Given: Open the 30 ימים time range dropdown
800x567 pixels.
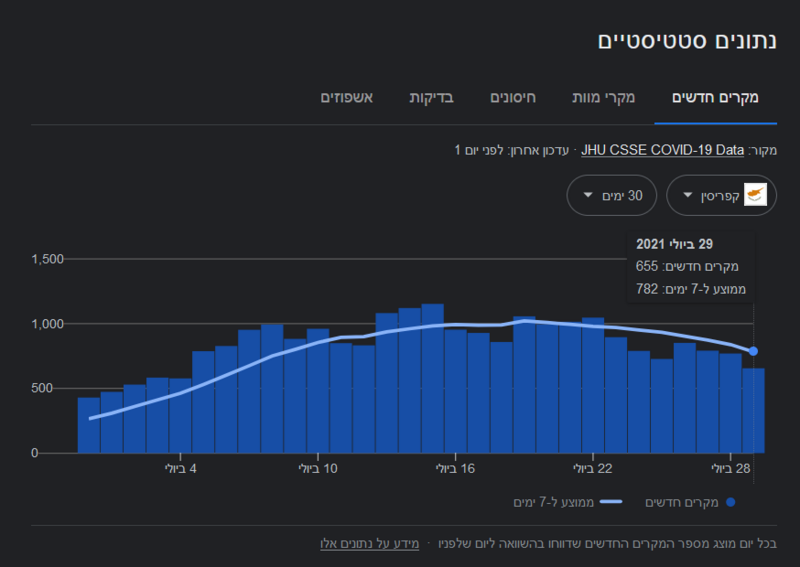Looking at the screenshot, I should (x=612, y=195).
